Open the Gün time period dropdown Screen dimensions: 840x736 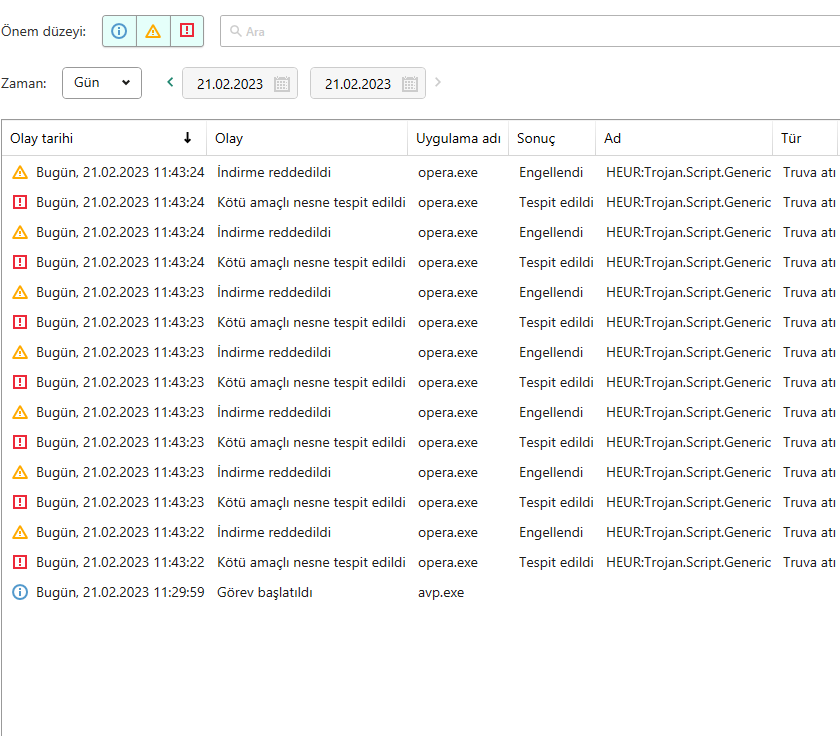[102, 83]
